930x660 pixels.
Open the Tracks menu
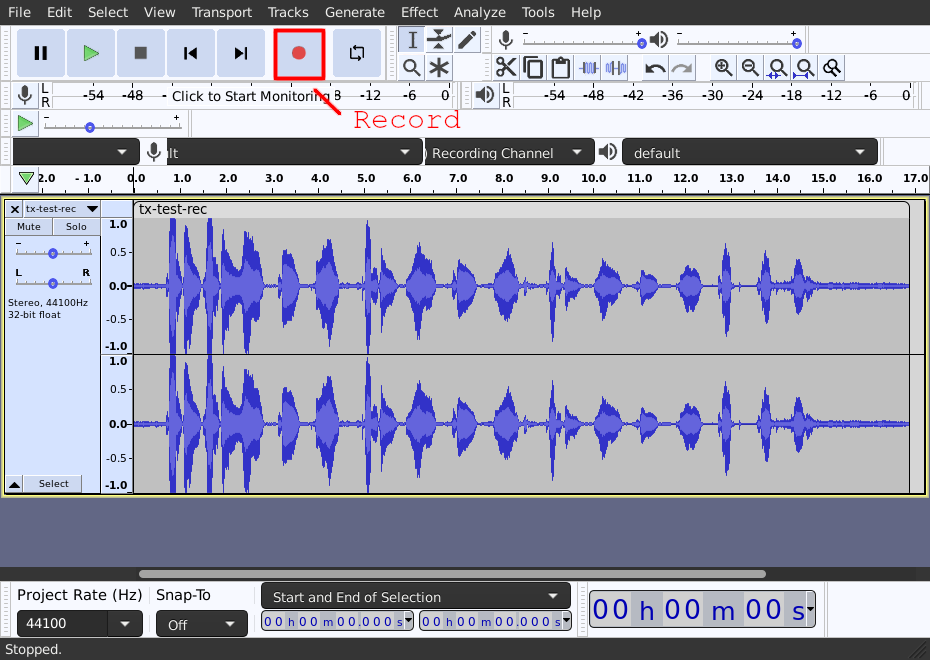[288, 12]
